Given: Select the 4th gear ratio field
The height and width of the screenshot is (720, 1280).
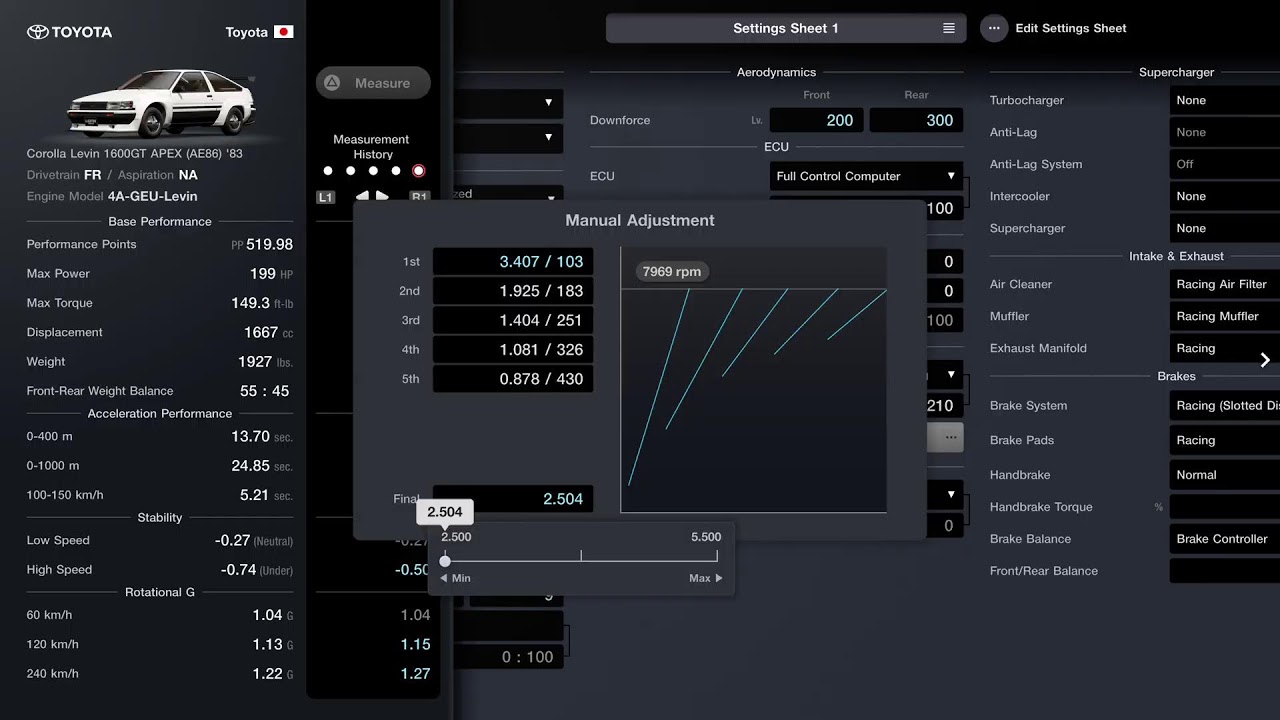Looking at the screenshot, I should (513, 350).
